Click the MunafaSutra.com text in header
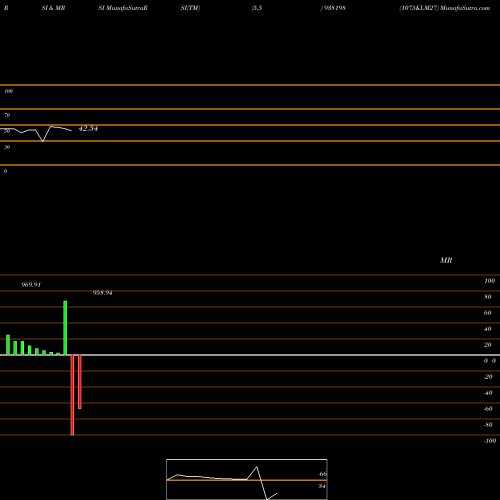Screen dimensions: 500x500 pyautogui.click(x=465, y=8)
